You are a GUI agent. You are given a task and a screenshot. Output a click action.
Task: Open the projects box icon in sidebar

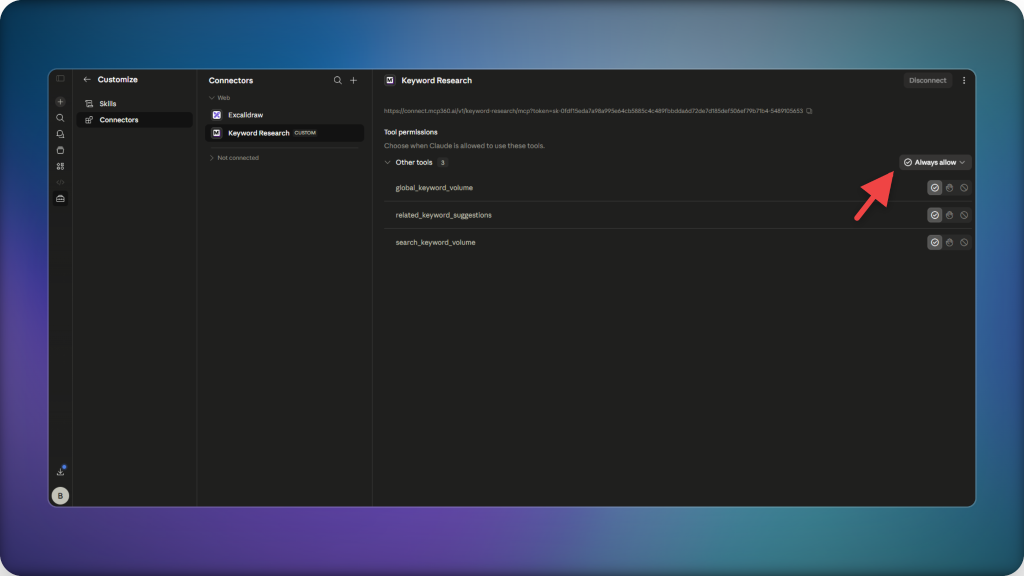60,150
